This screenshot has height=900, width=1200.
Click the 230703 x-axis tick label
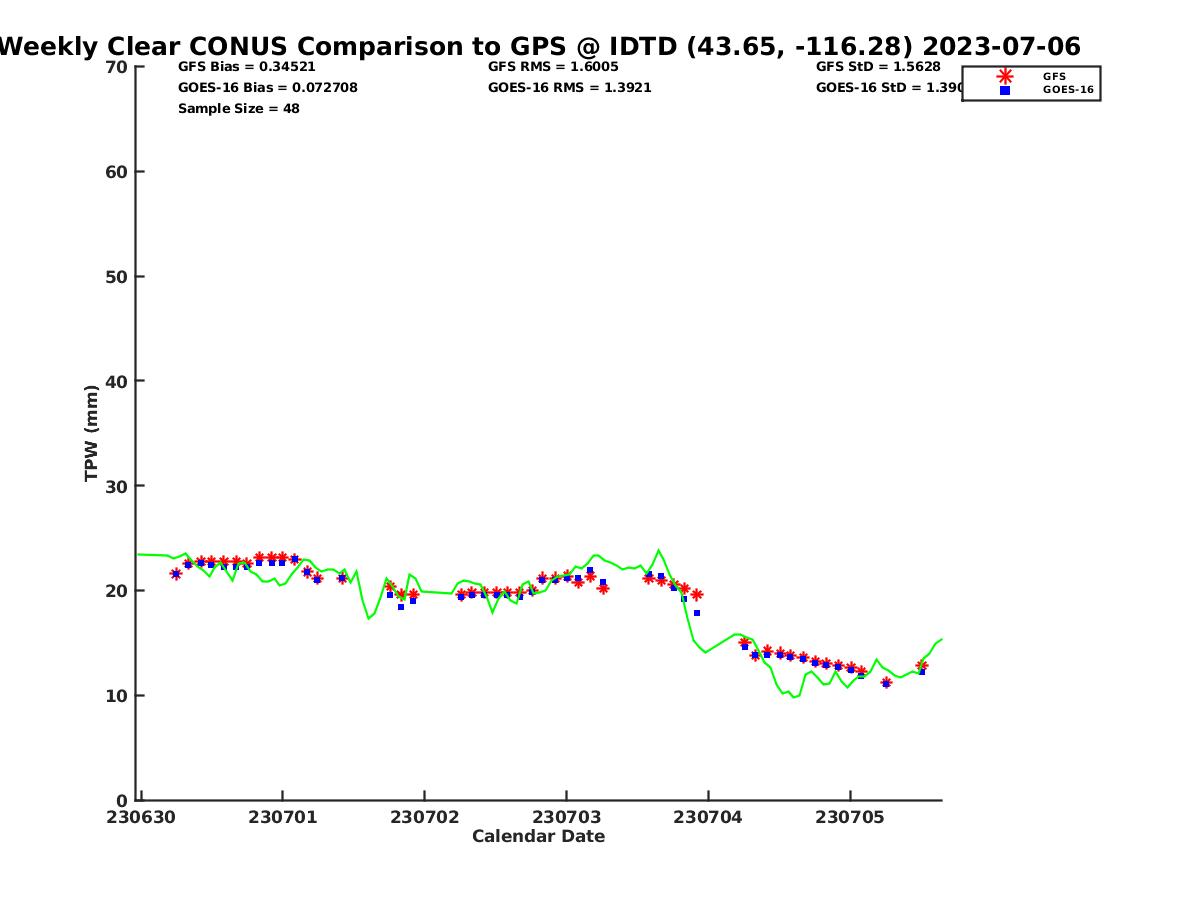(566, 817)
